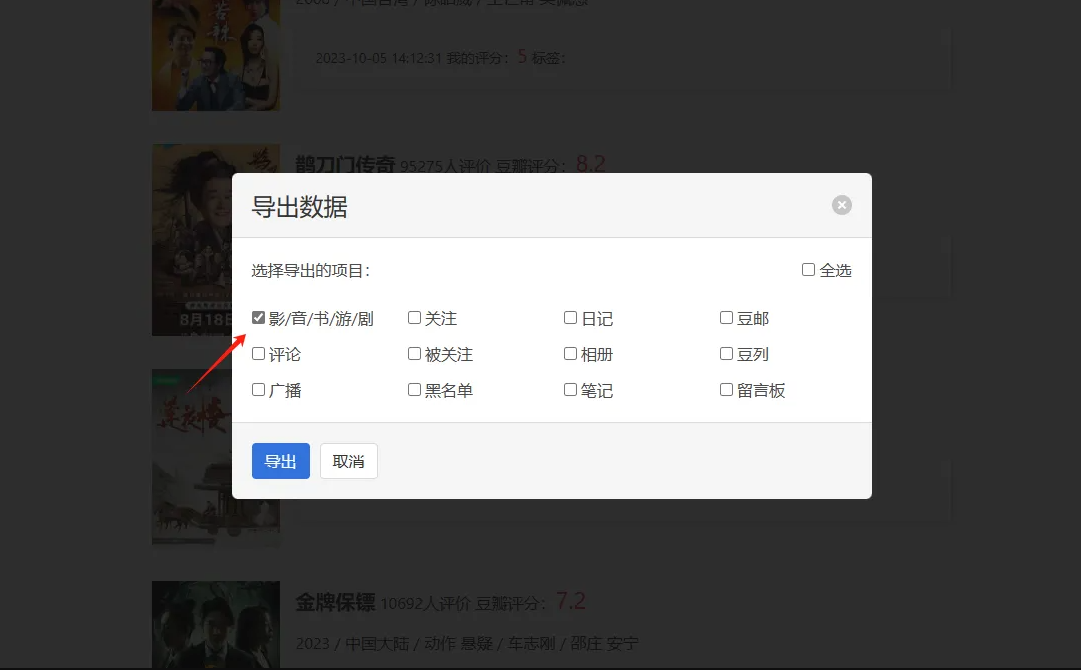This screenshot has width=1081, height=670.
Task: Select the 豆邮 checkbox
Action: 727,318
